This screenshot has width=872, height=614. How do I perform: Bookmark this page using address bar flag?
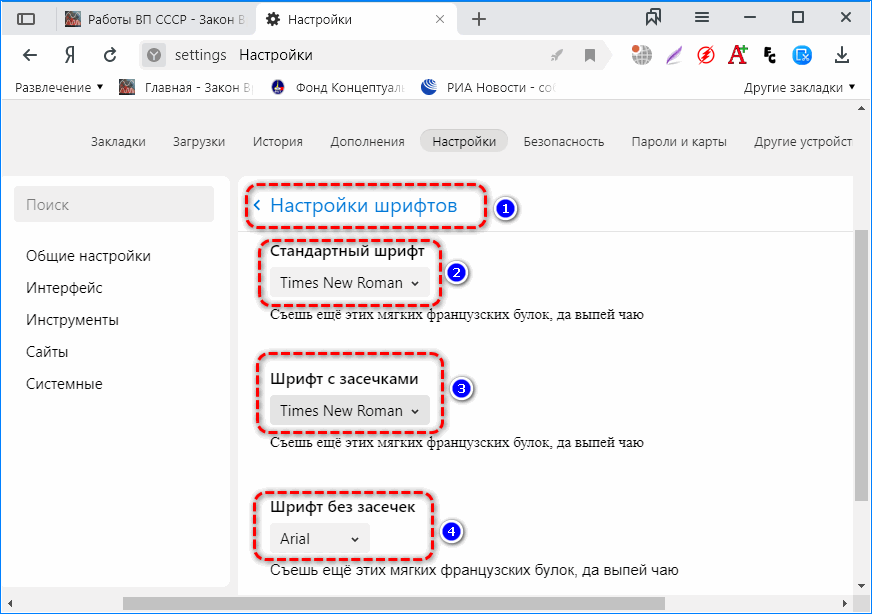click(x=590, y=55)
